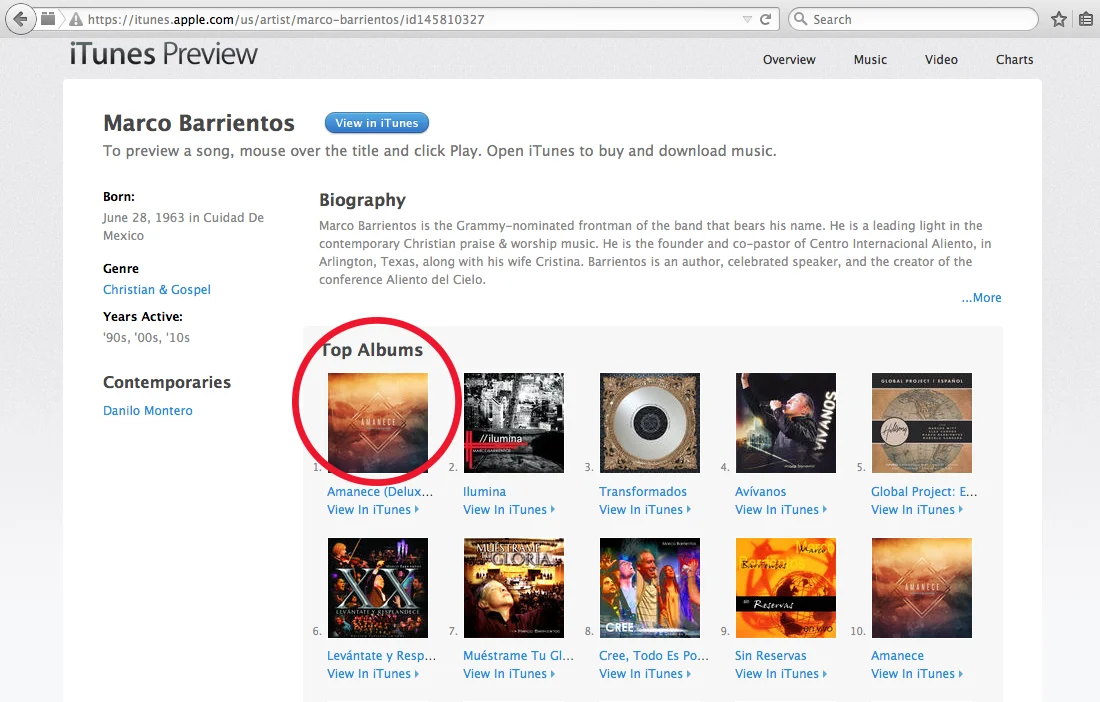Open the Overview tab
The height and width of the screenshot is (702, 1100).
coord(789,60)
